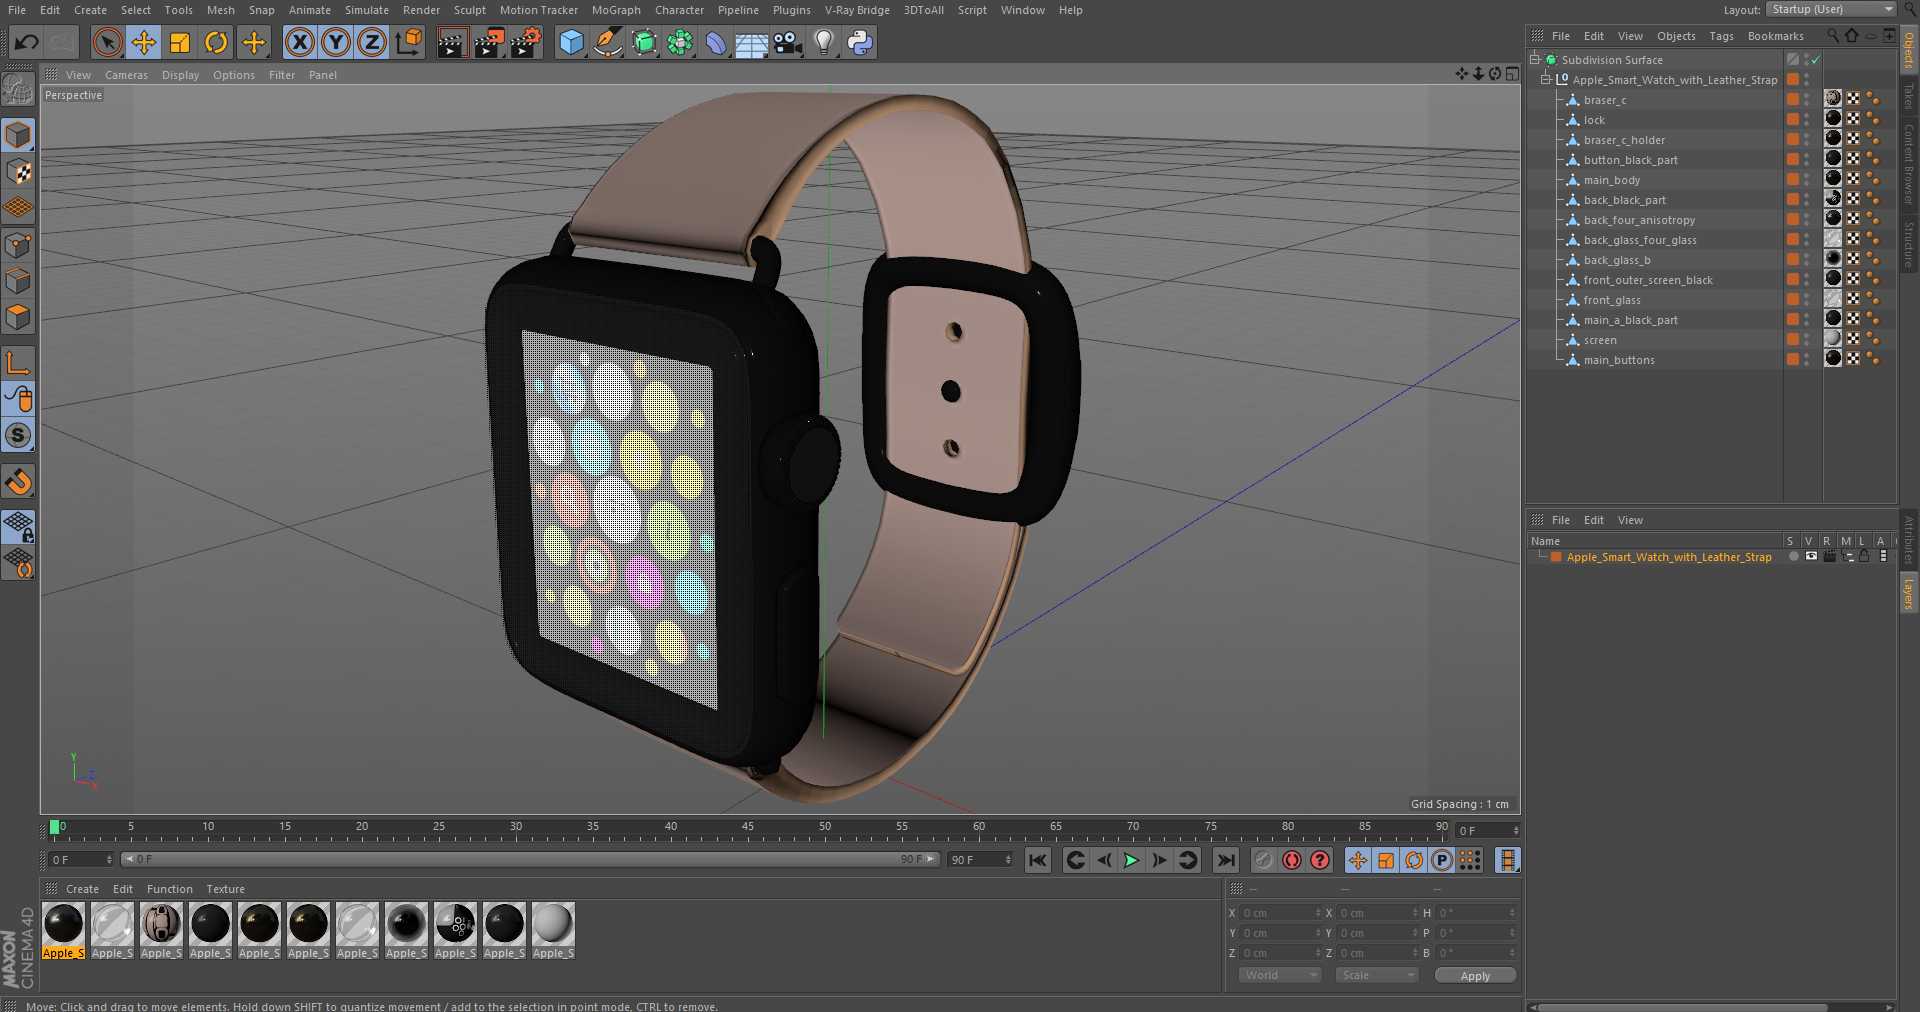Open the viewport Cameras menu
The image size is (1920, 1012).
[x=126, y=75]
